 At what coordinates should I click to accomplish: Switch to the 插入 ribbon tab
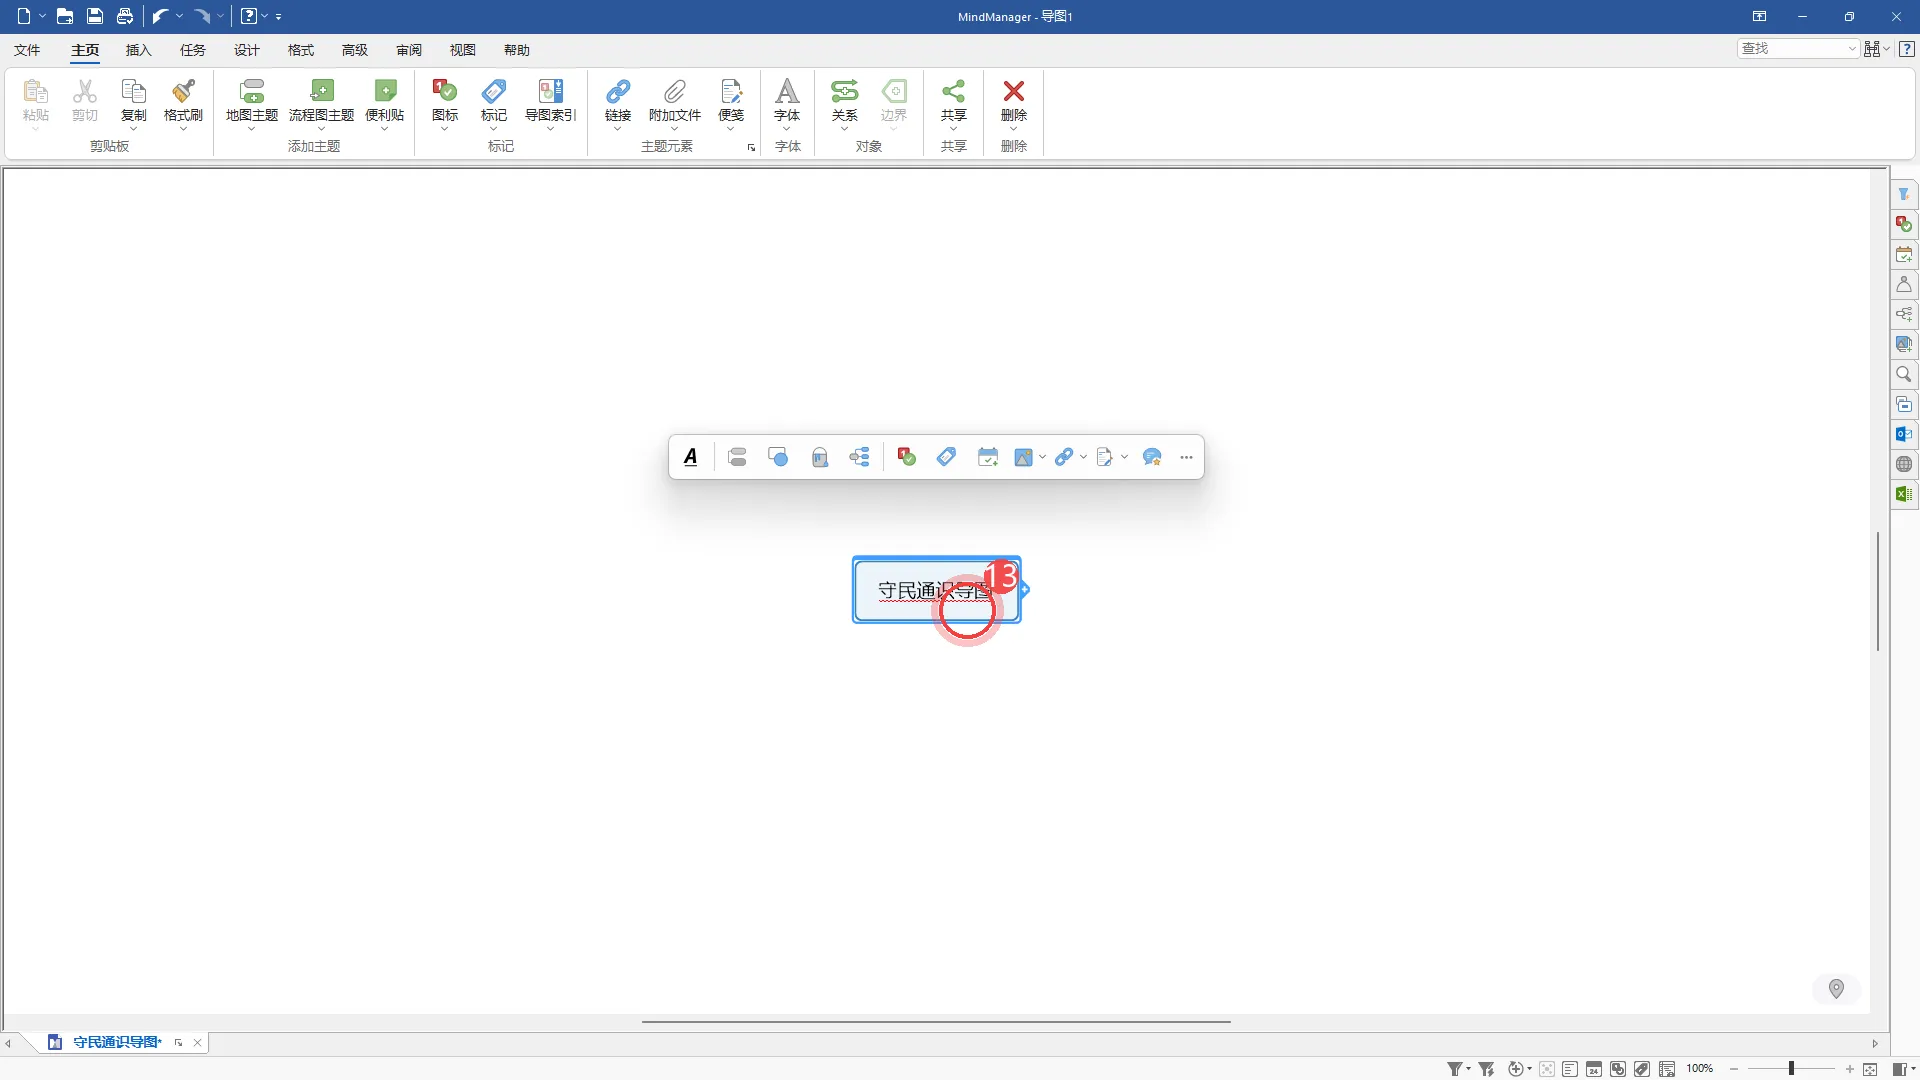138,50
